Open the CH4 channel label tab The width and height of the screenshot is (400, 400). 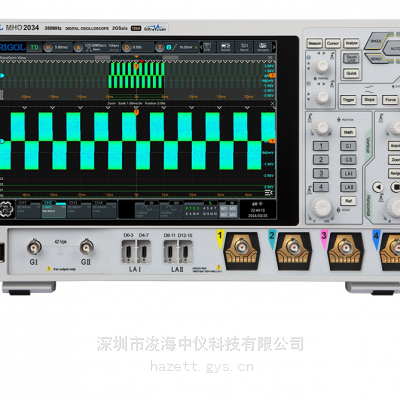point(104,209)
